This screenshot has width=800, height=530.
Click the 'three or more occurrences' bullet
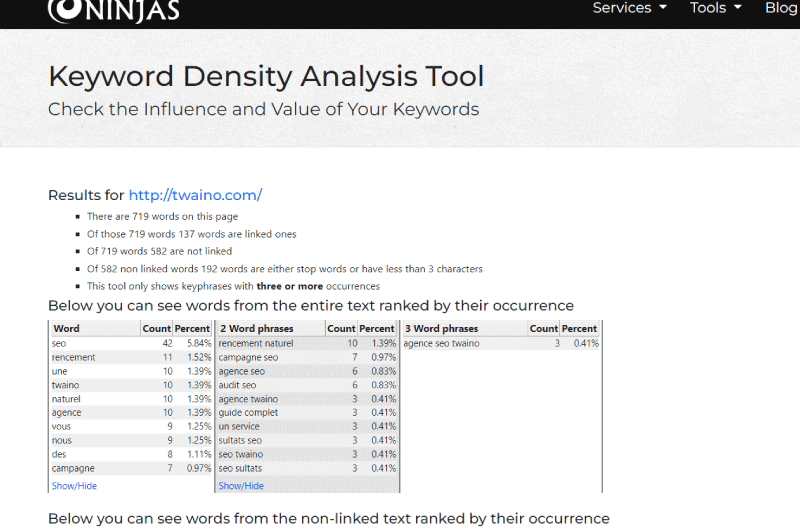(x=233, y=286)
